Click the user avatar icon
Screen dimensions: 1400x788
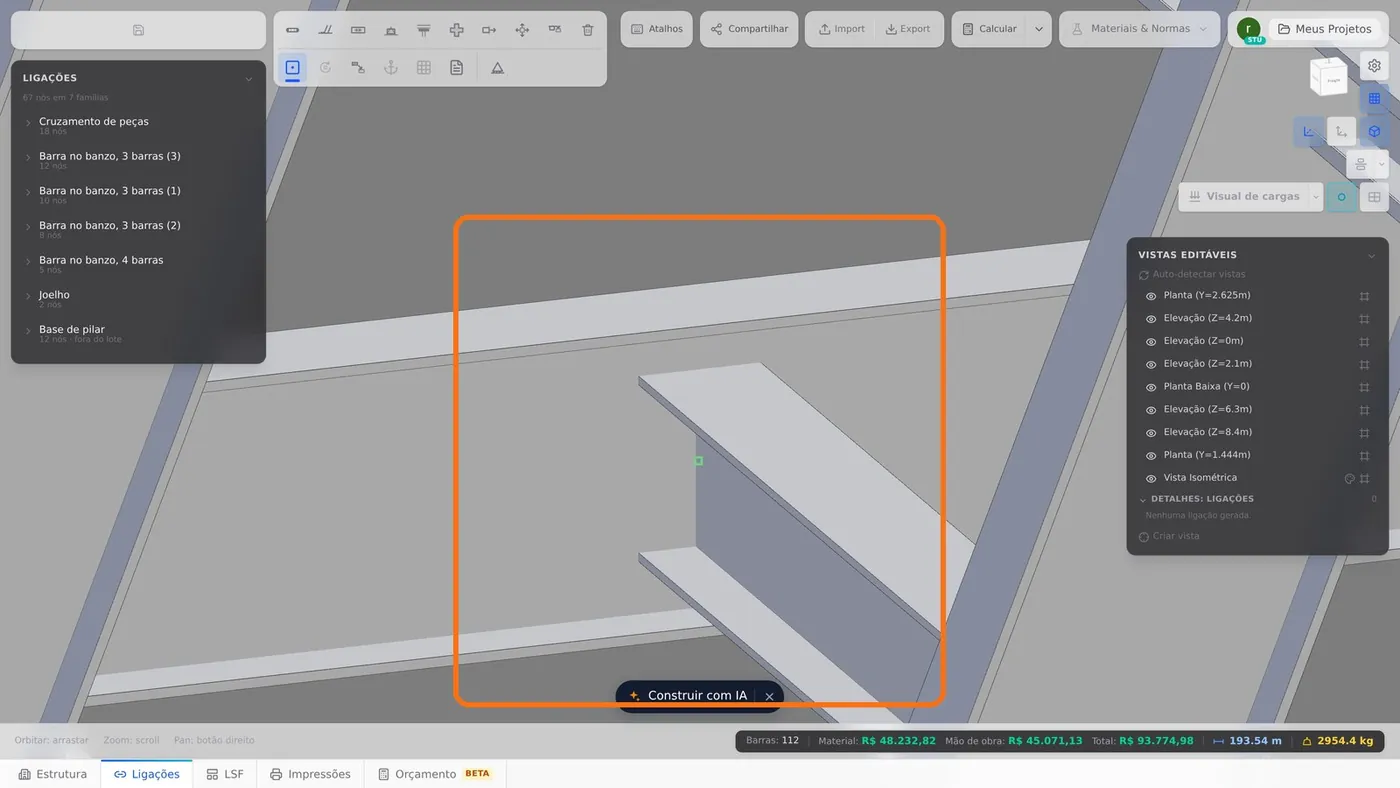coord(1248,29)
